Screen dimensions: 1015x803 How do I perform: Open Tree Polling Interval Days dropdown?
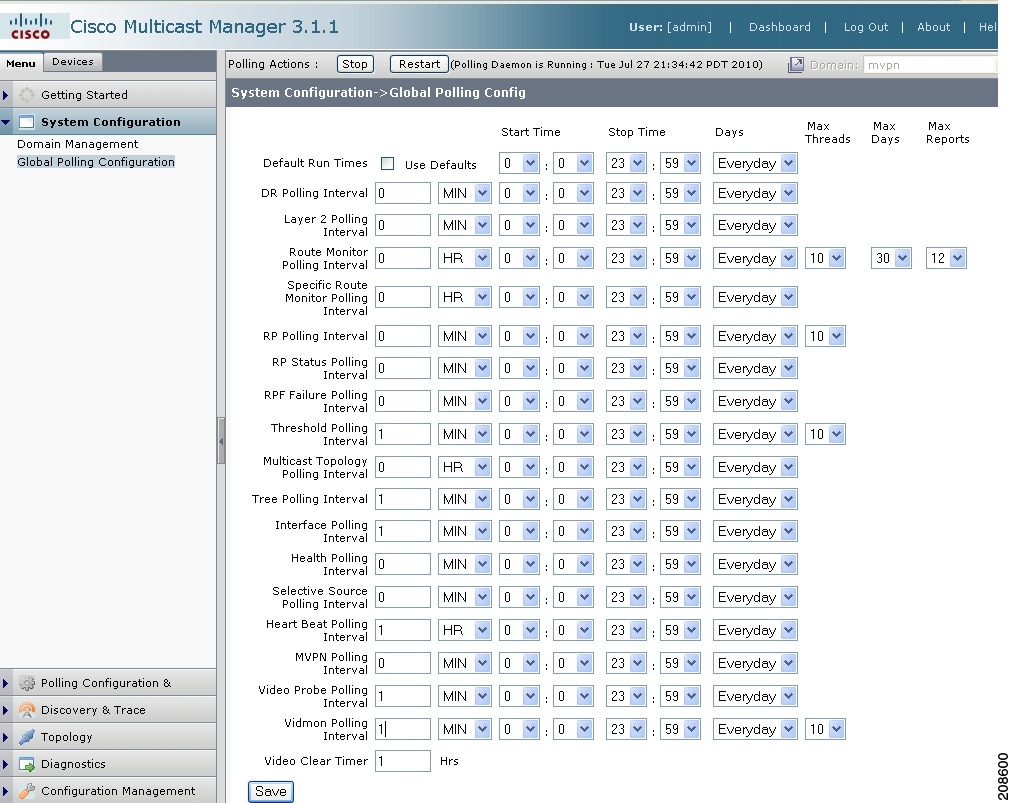tap(754, 499)
